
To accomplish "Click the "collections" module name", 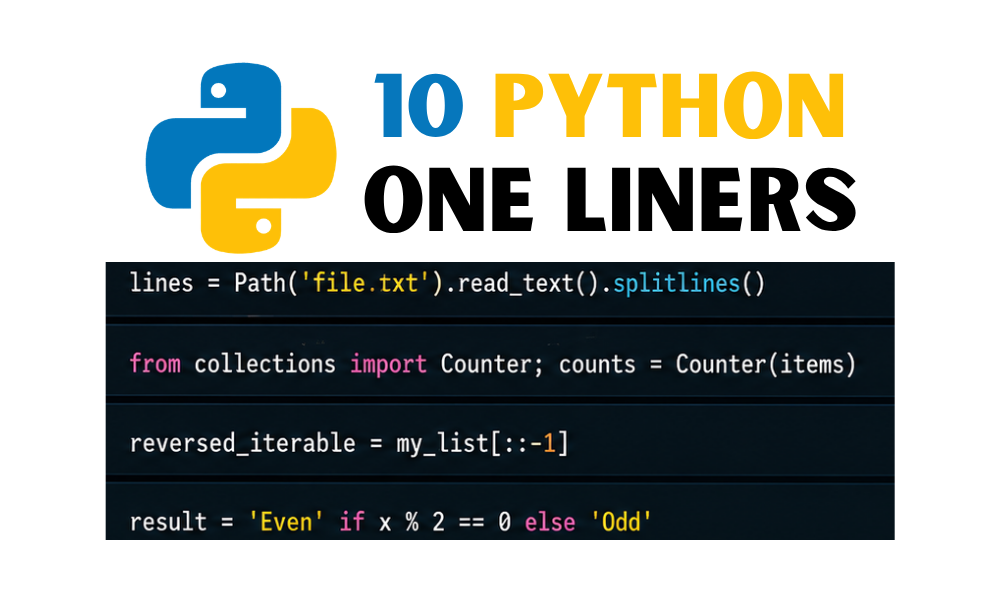I will (x=265, y=363).
